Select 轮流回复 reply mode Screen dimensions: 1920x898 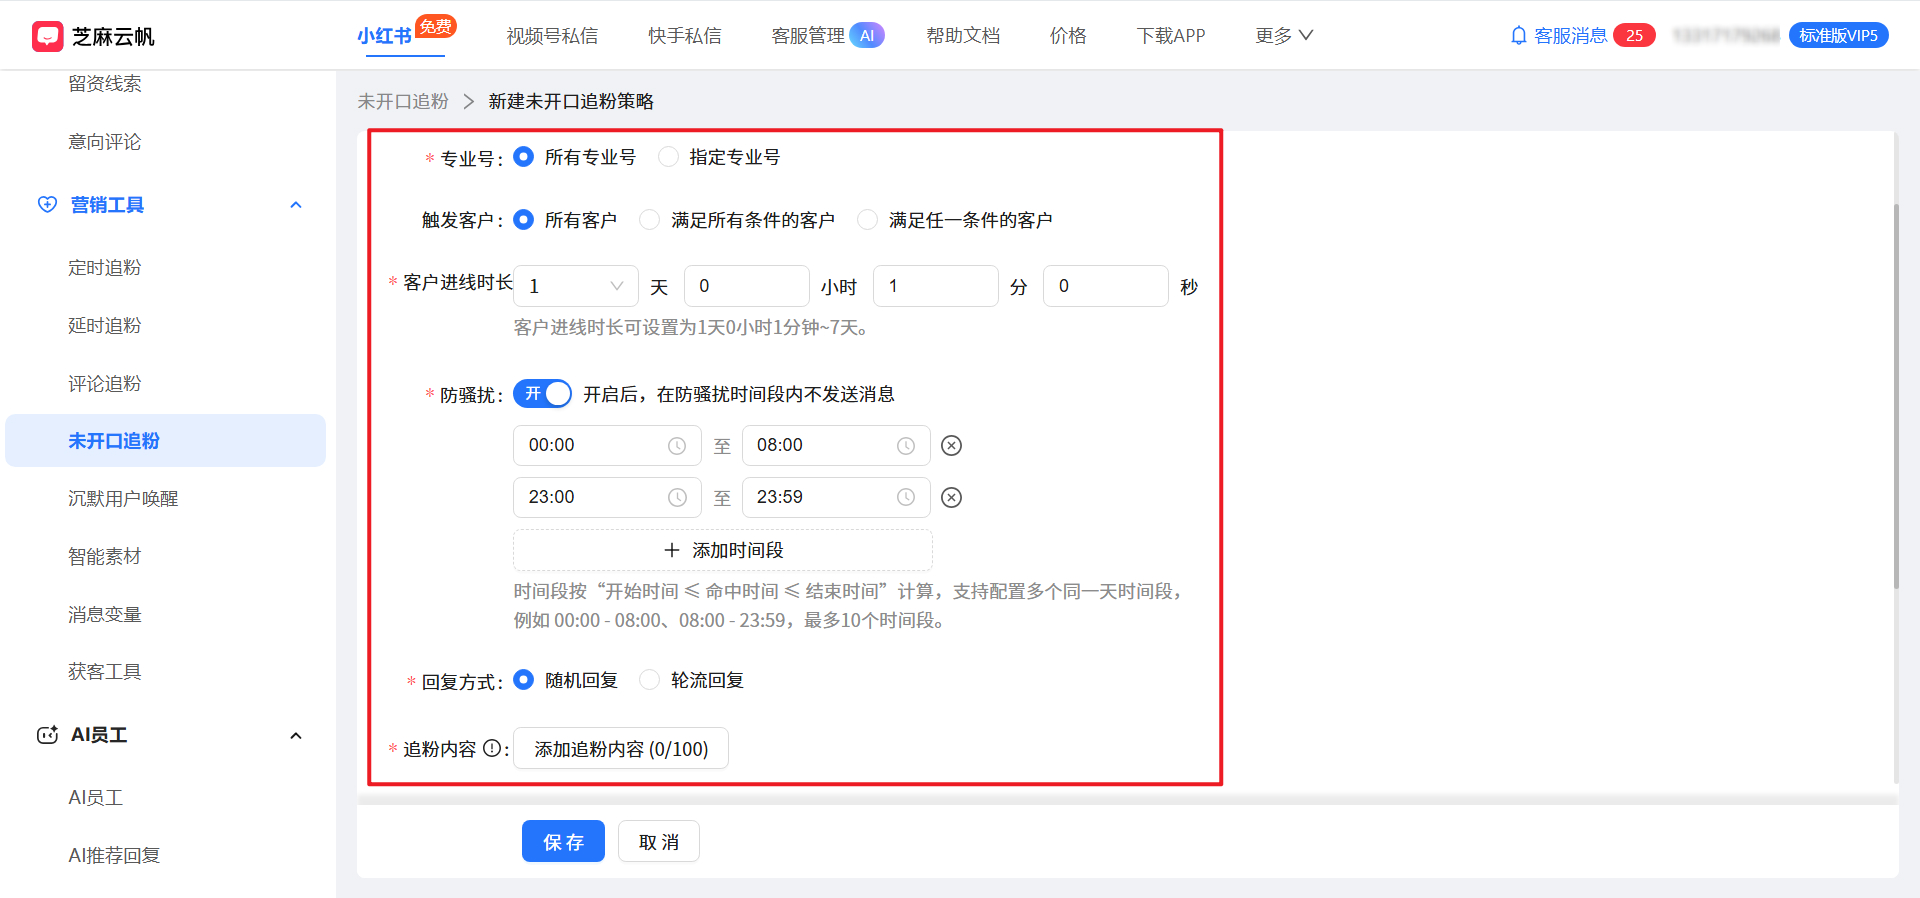(x=650, y=680)
